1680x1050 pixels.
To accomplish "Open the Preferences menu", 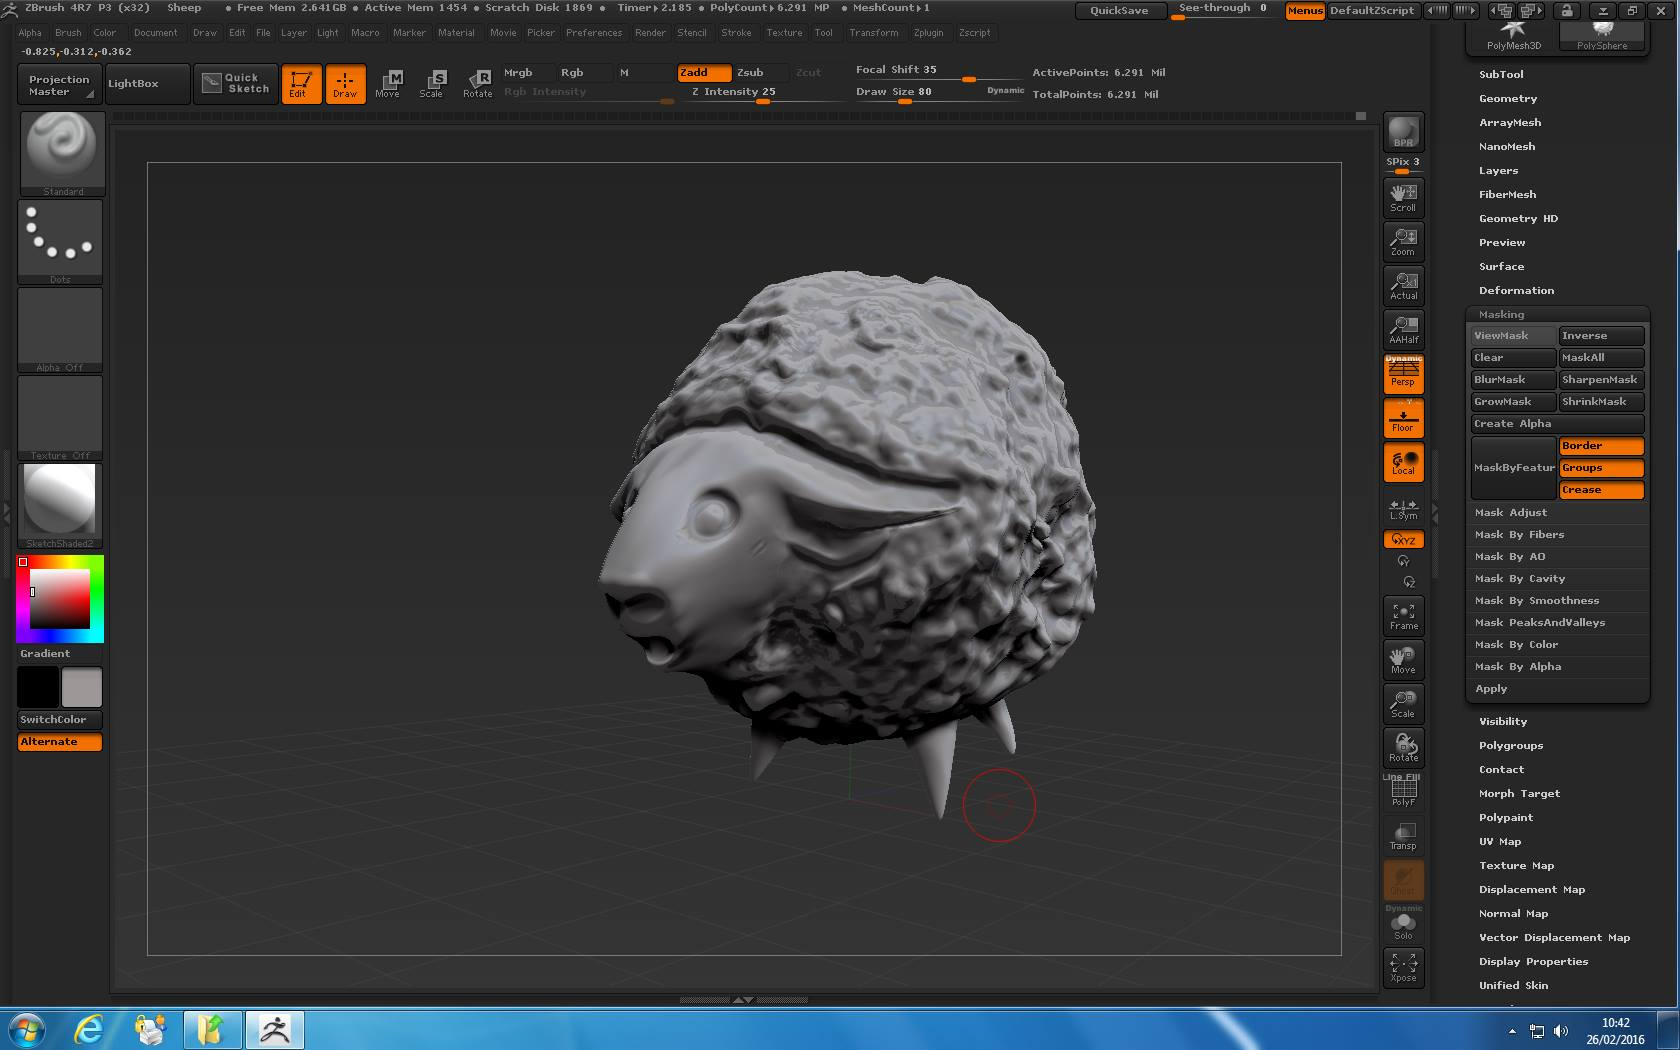I will click(x=594, y=33).
